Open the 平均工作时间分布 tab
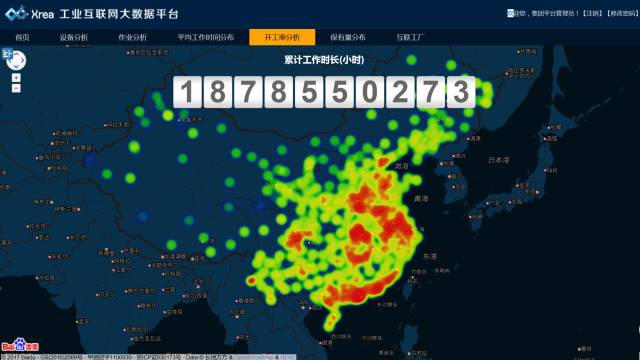 tap(206, 37)
